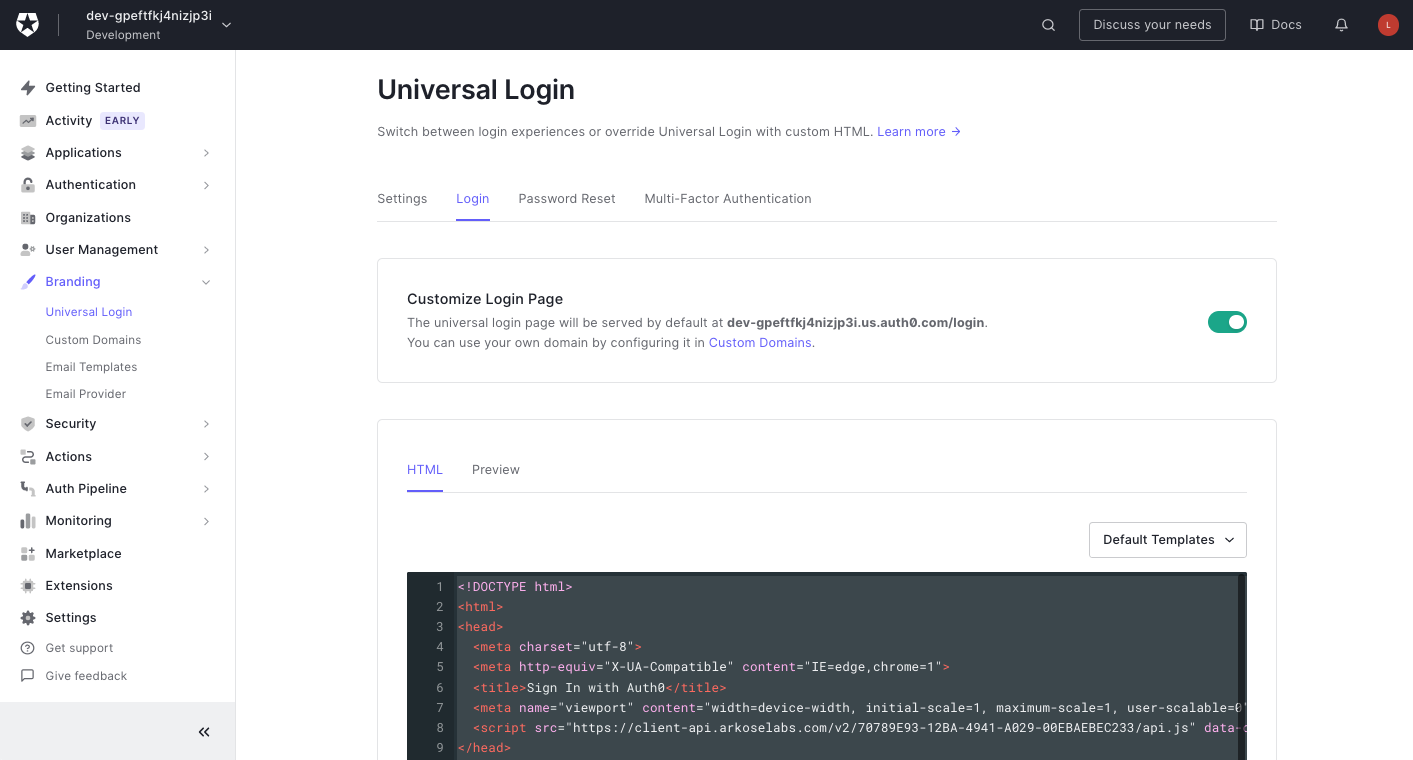1413x760 pixels.
Task: Click the Authentication lock icon
Action: [28, 185]
